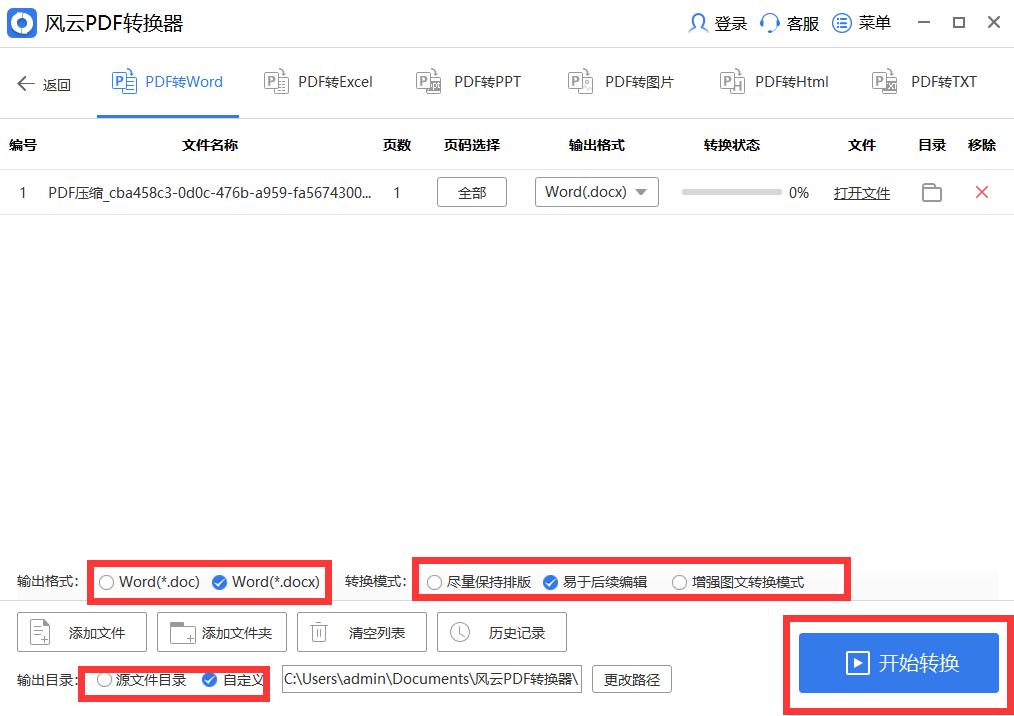The image size is (1014, 716).
Task: Click the 添加文件夹 folder icon
Action: tap(182, 632)
